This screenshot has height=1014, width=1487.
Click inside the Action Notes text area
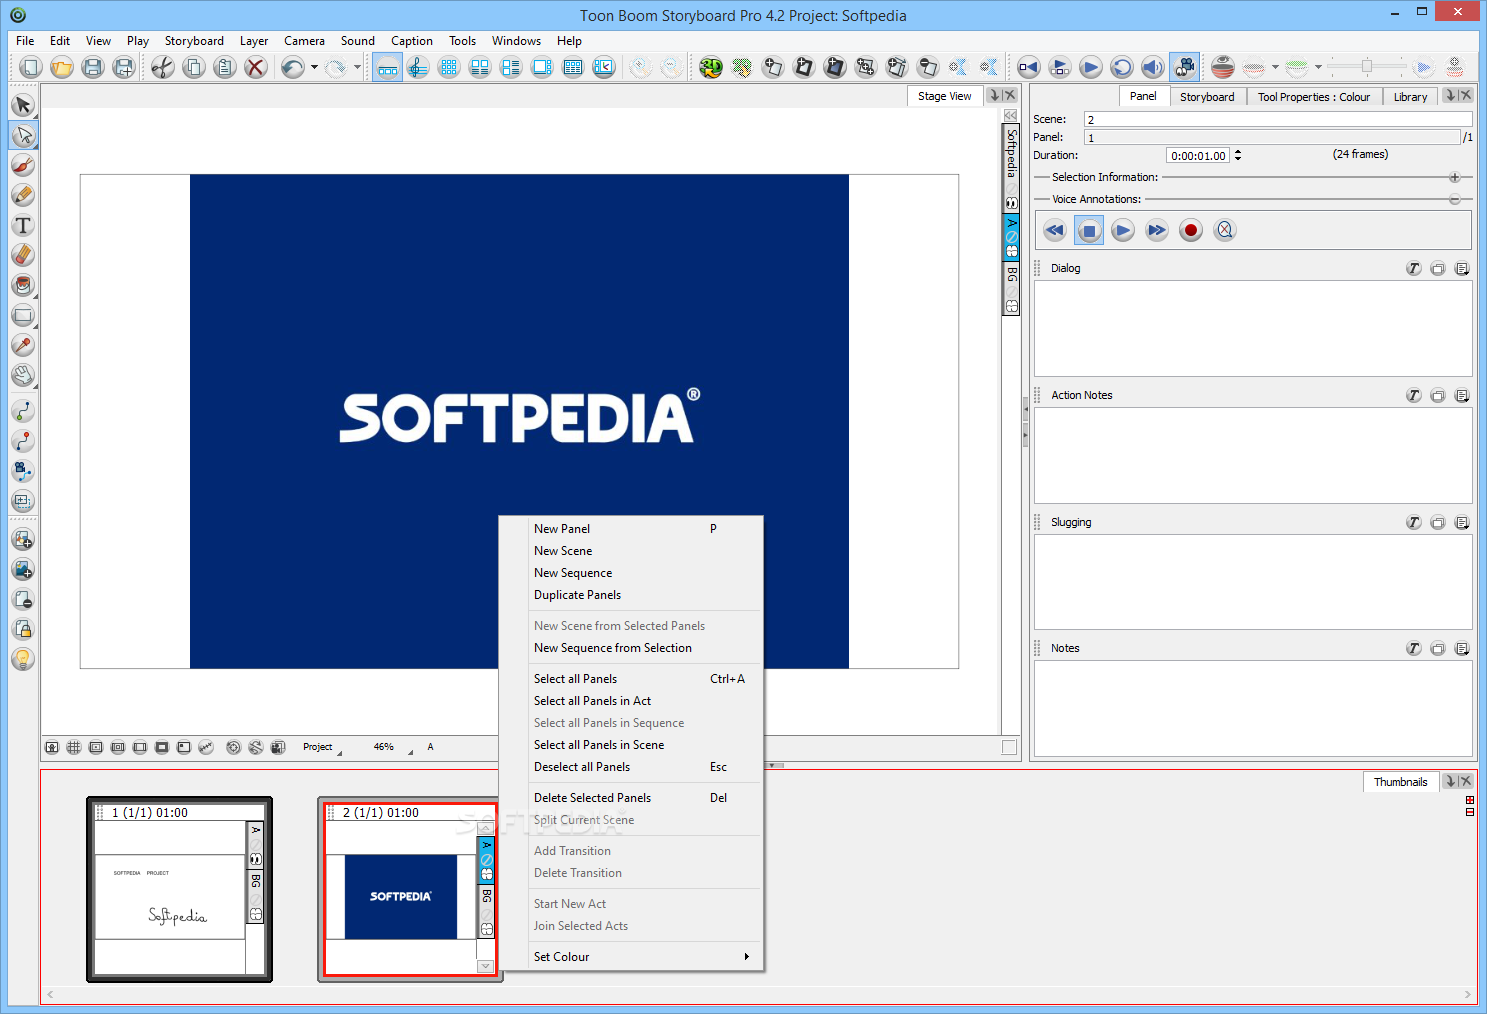(x=1253, y=455)
